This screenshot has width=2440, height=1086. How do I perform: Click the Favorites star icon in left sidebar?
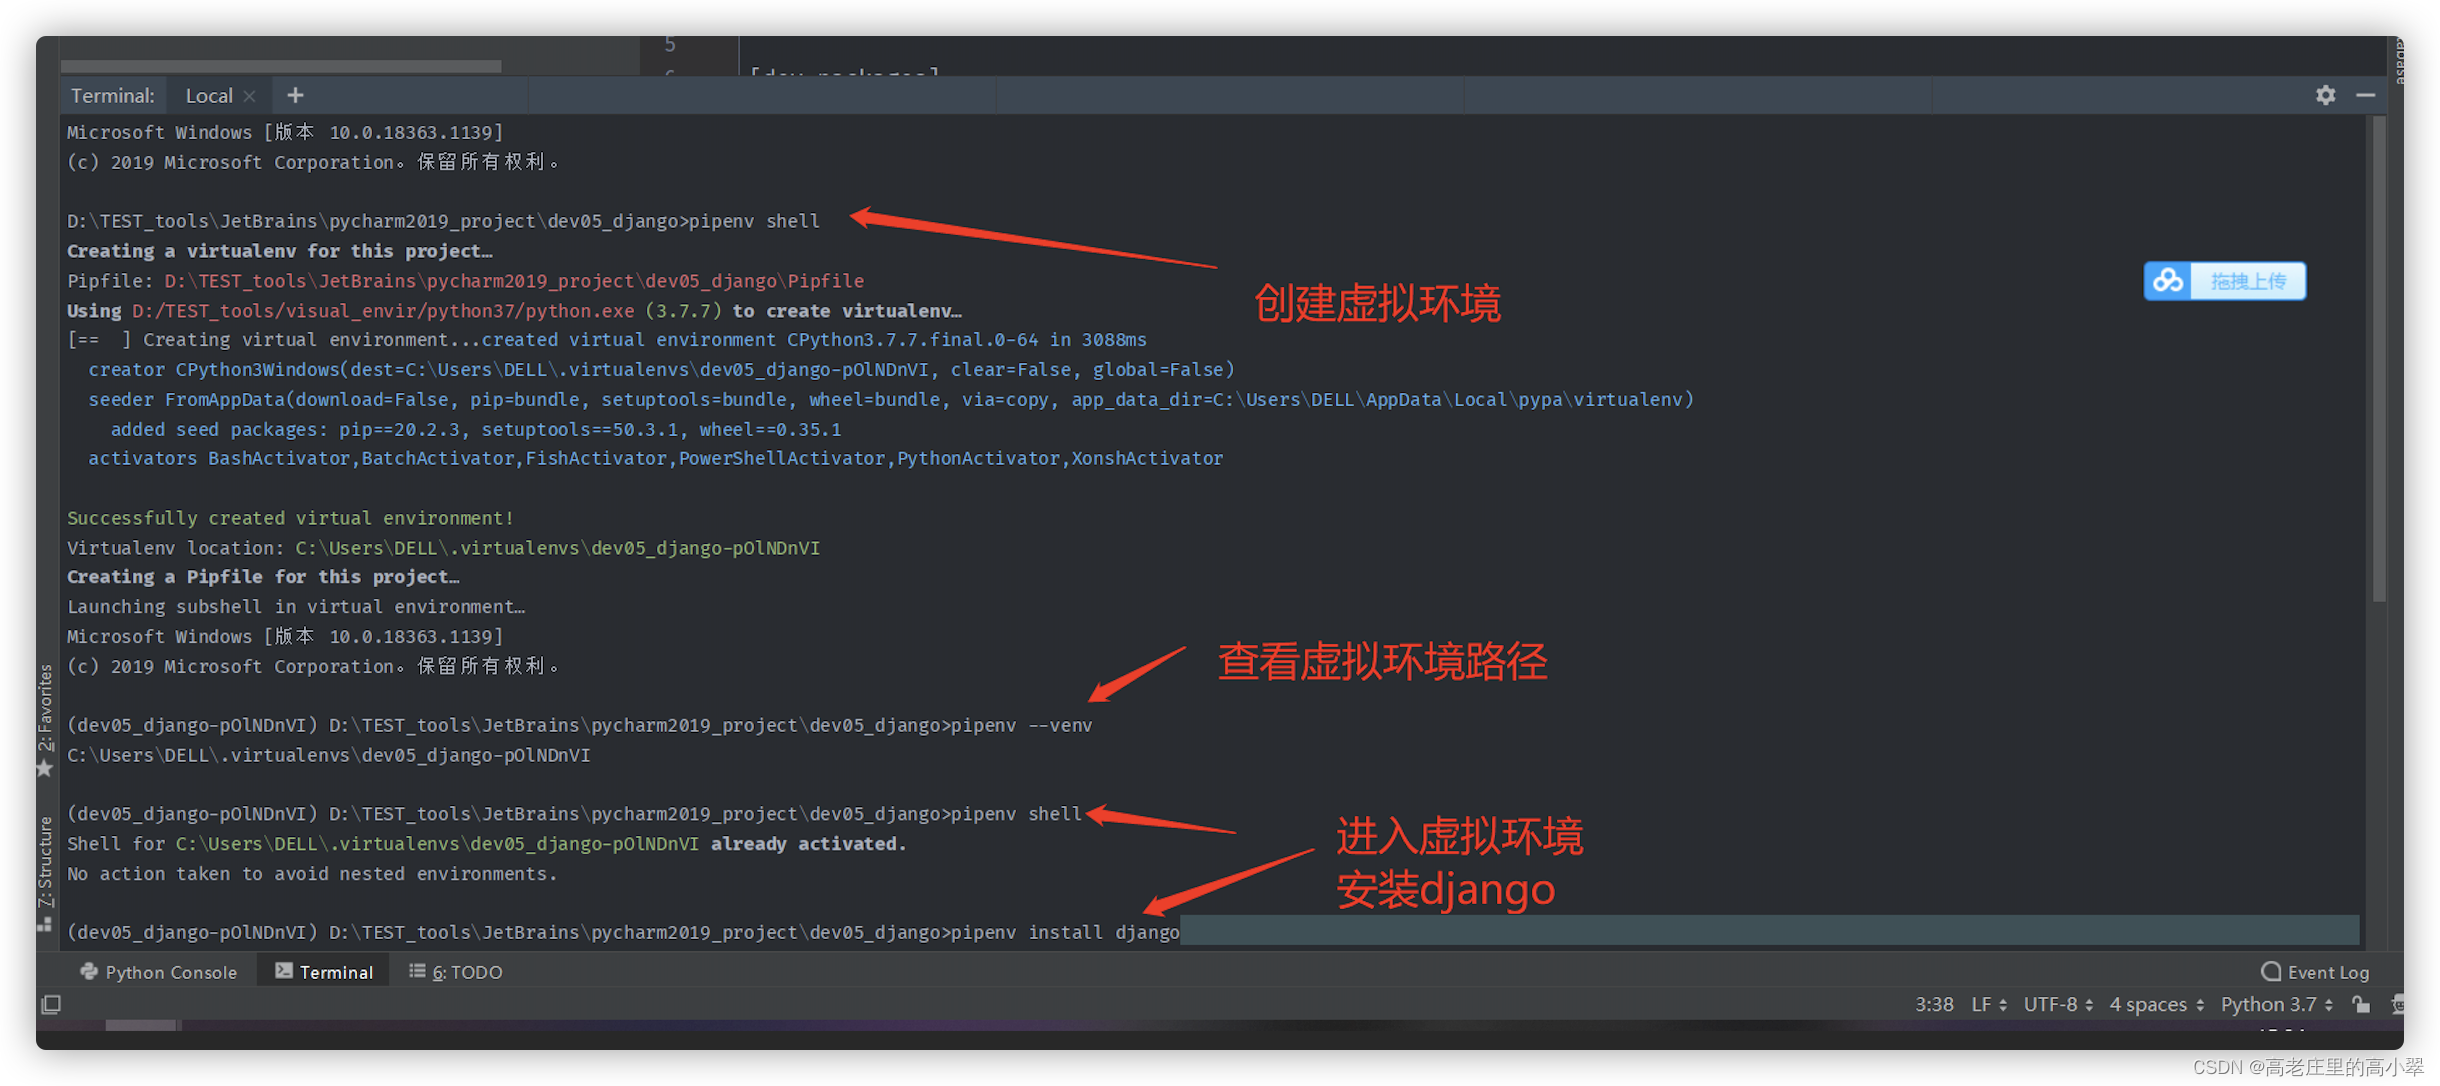pyautogui.click(x=44, y=766)
